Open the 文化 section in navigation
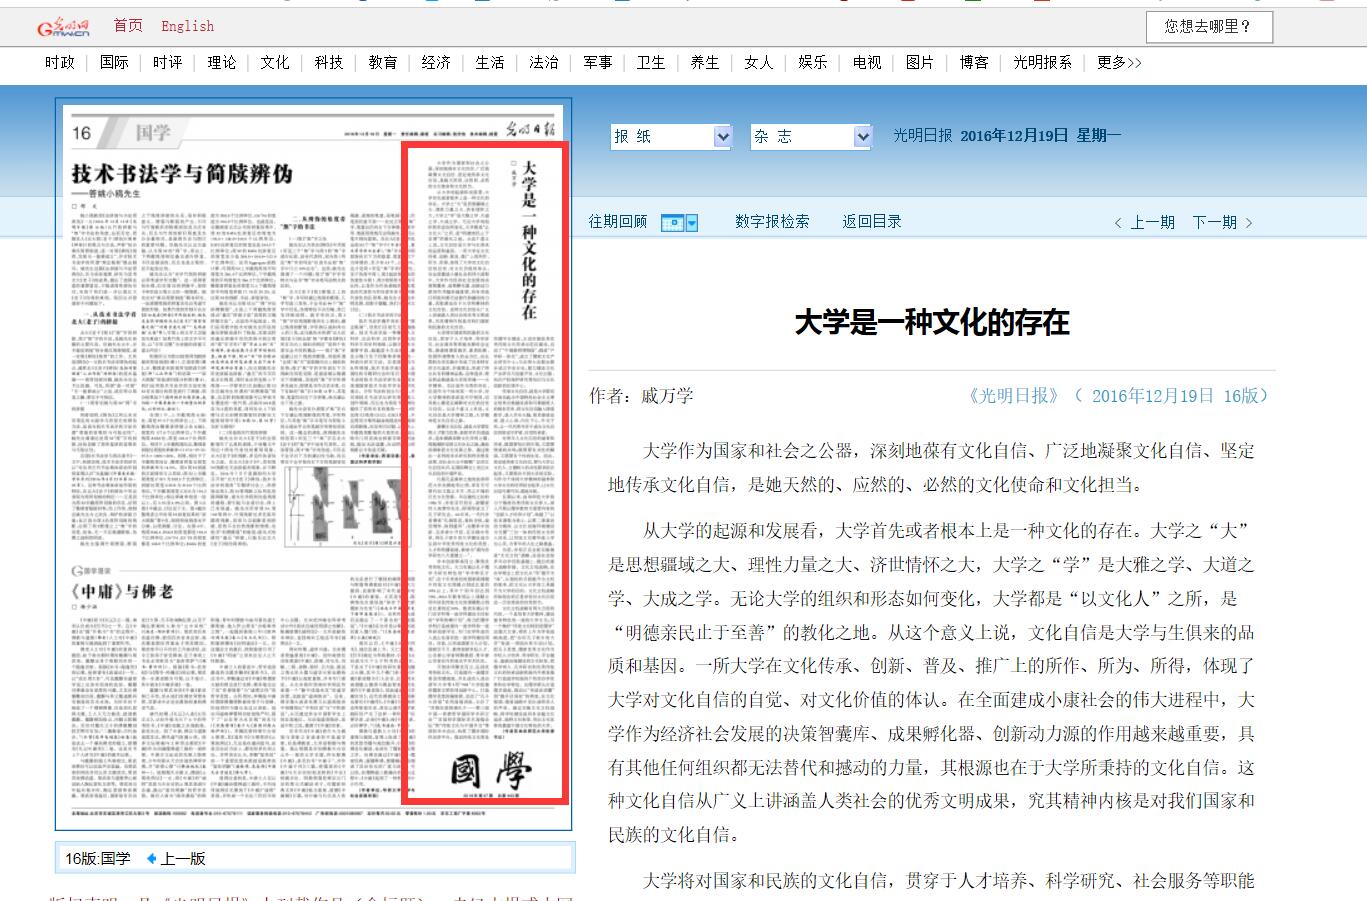 point(275,62)
